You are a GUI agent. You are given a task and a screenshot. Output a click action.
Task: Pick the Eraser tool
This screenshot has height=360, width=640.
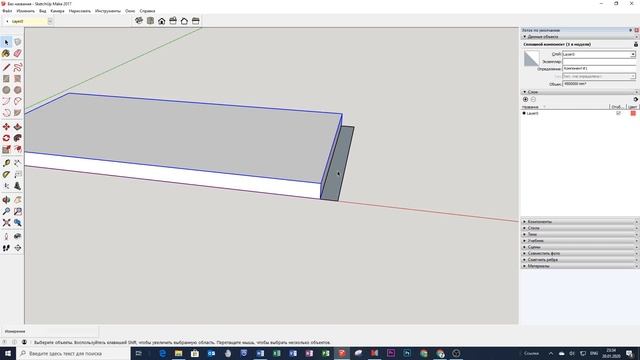tap(18, 53)
